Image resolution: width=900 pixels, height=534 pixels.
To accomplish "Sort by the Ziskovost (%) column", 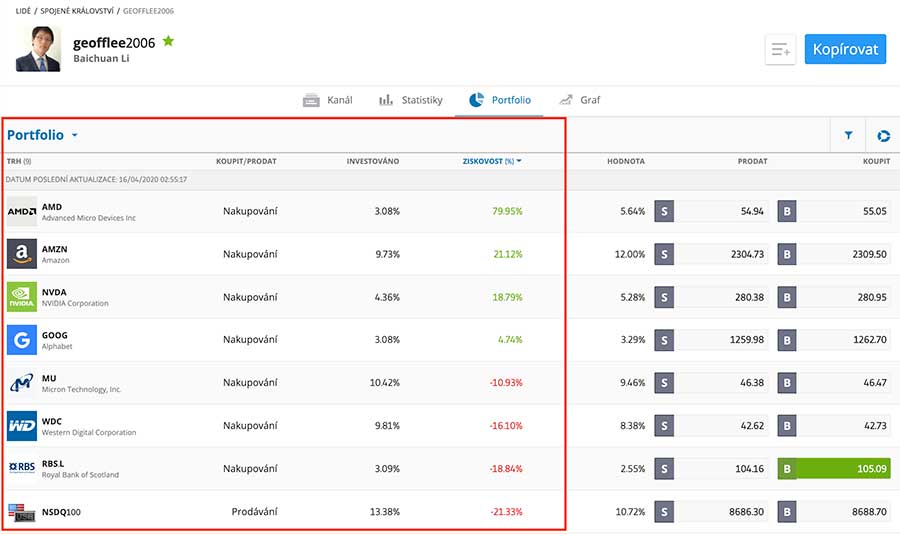I will (491, 161).
